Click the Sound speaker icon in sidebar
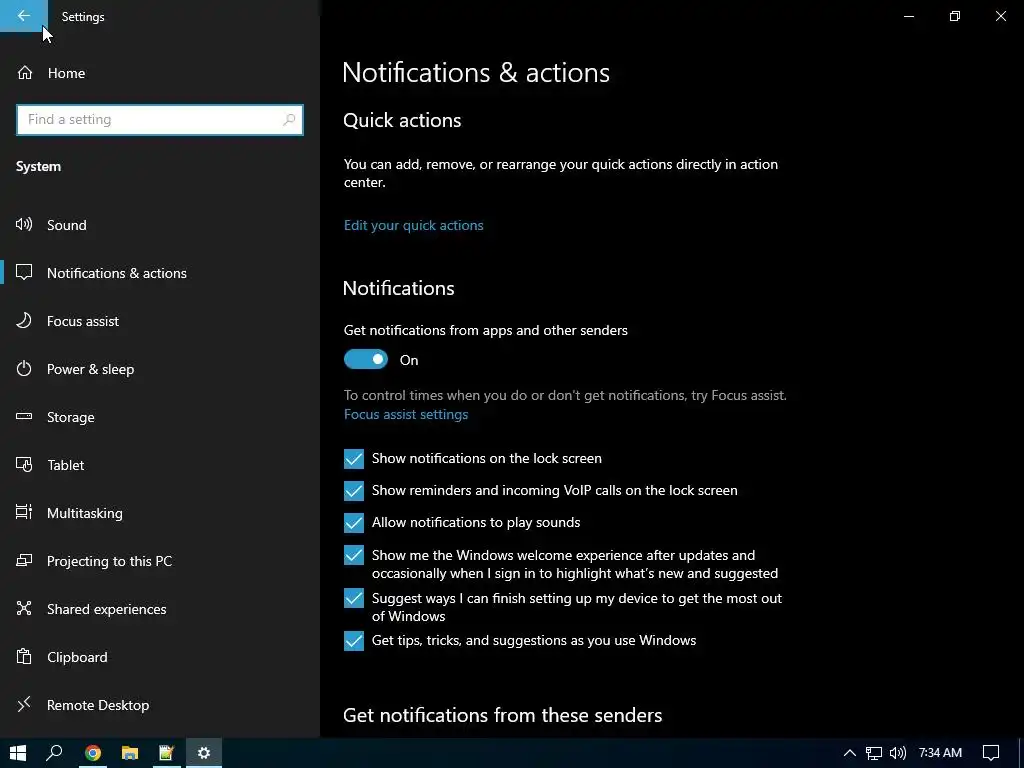Image resolution: width=1024 pixels, height=768 pixels. click(24, 225)
